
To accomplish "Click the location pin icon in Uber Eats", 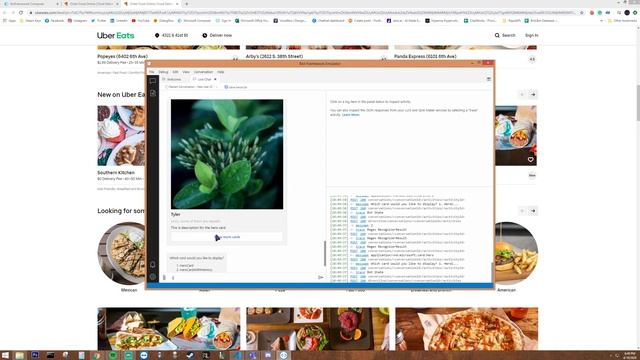I will click(157, 36).
